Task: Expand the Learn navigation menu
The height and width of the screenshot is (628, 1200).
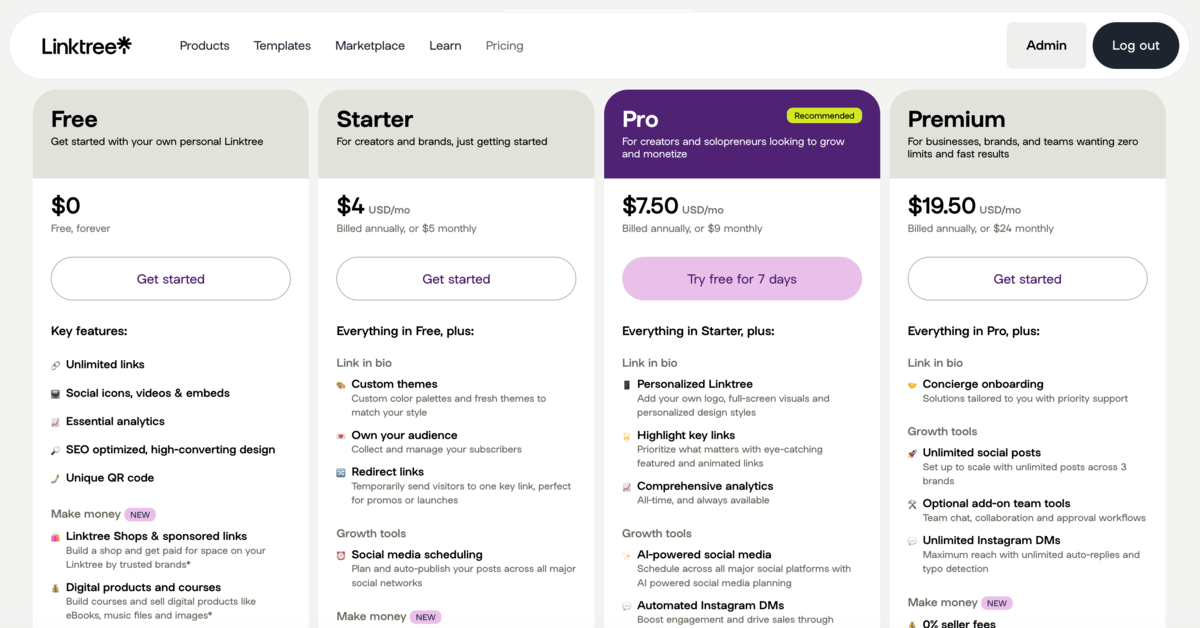Action: tap(445, 46)
